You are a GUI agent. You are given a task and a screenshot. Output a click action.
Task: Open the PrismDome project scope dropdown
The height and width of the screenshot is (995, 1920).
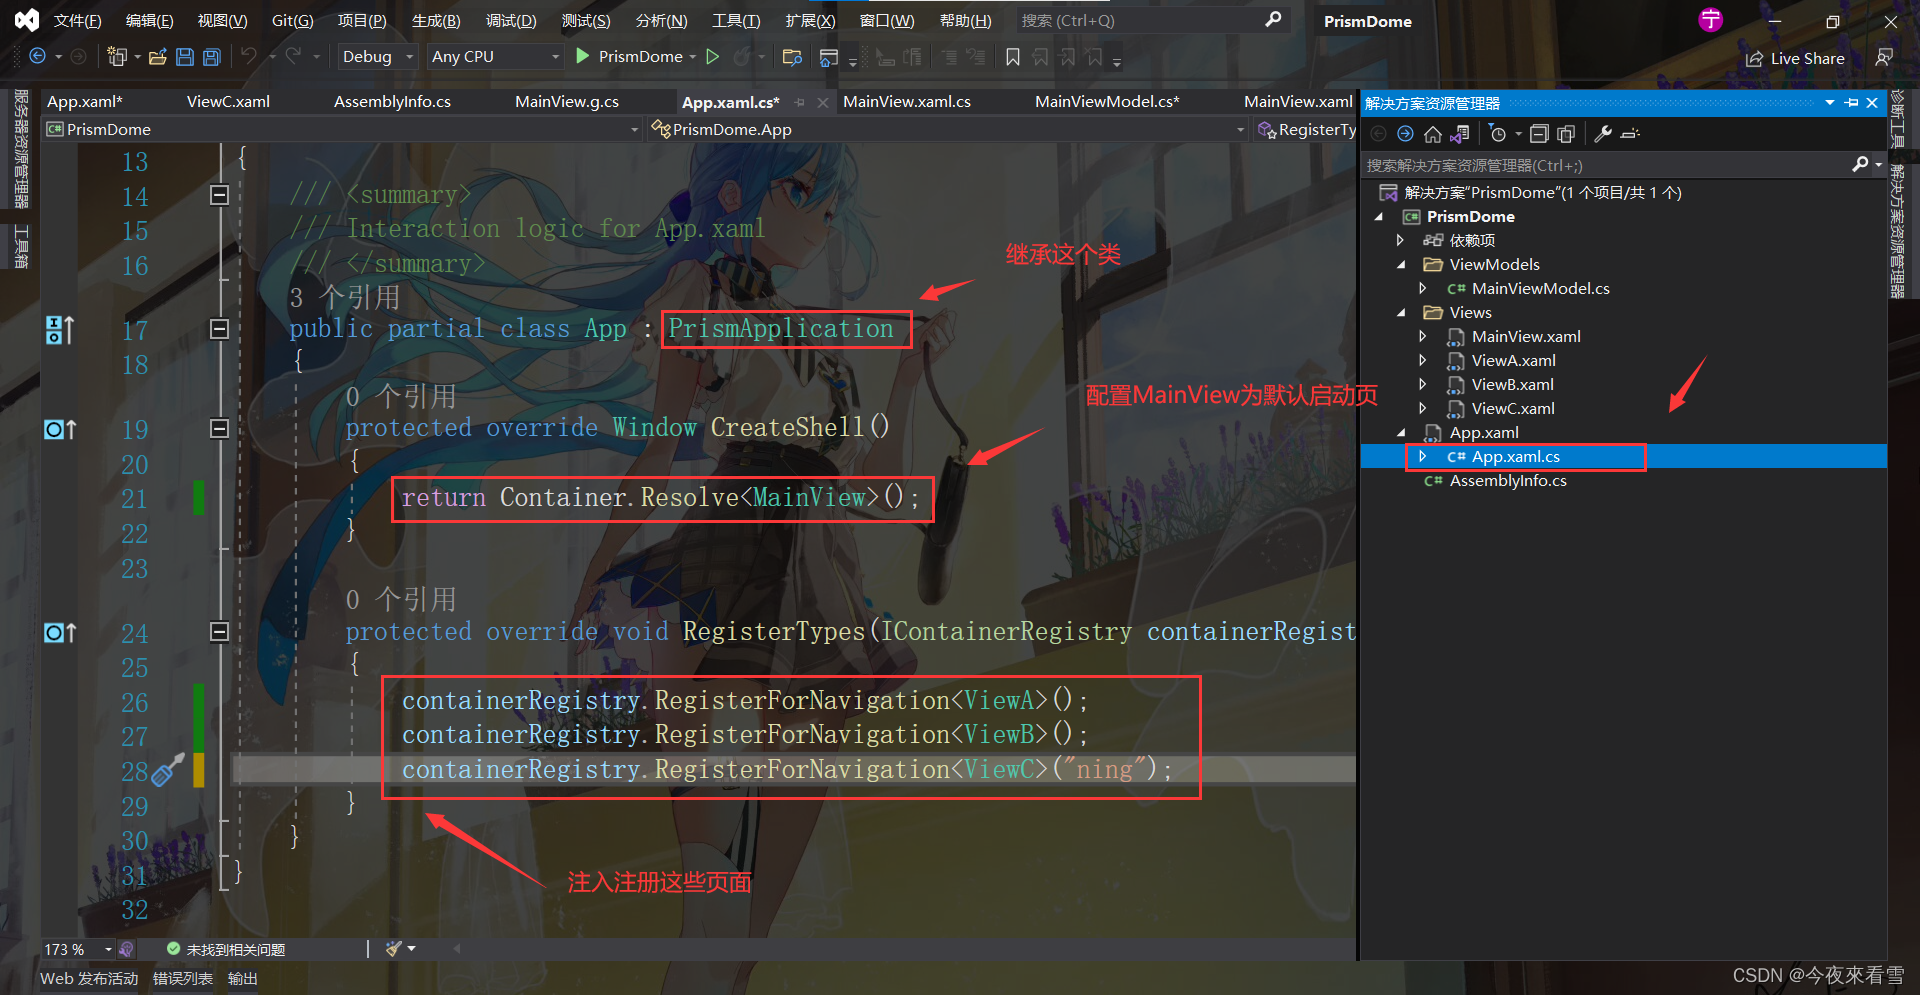point(343,129)
